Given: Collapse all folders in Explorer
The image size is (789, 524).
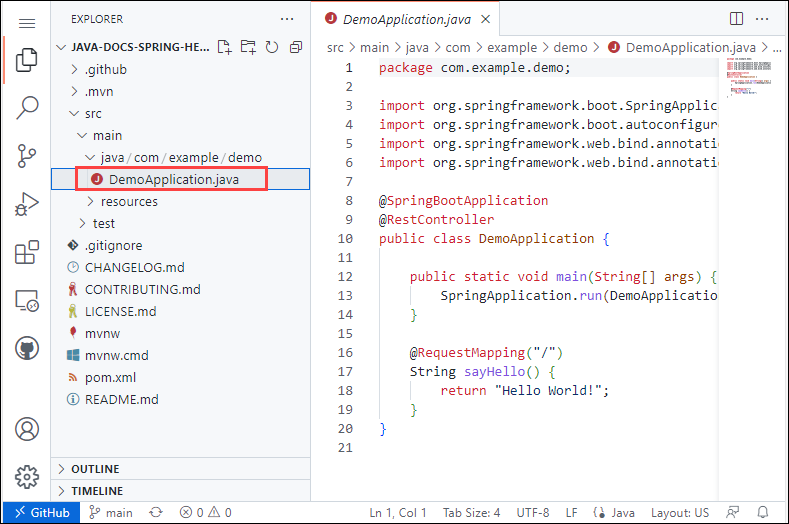Looking at the screenshot, I should click(x=296, y=47).
